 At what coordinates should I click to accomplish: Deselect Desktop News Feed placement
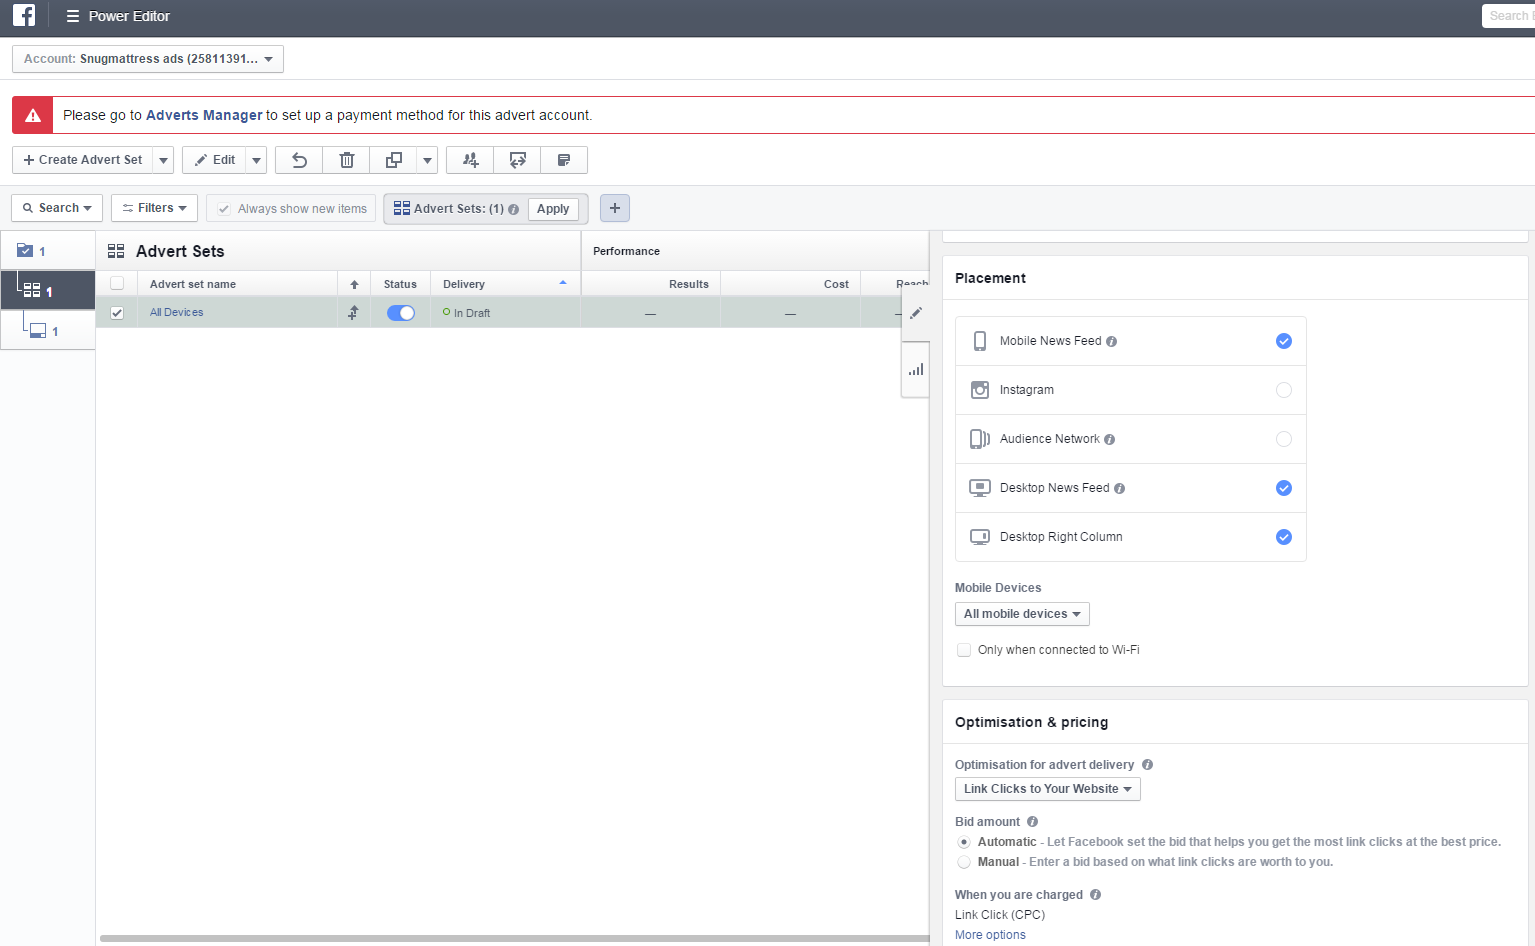1284,488
